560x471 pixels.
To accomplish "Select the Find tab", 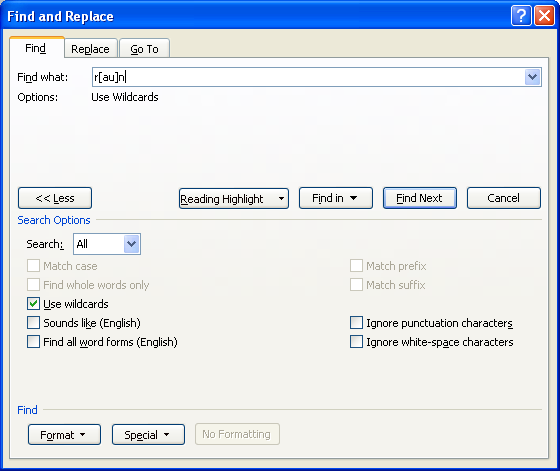I will coord(36,47).
